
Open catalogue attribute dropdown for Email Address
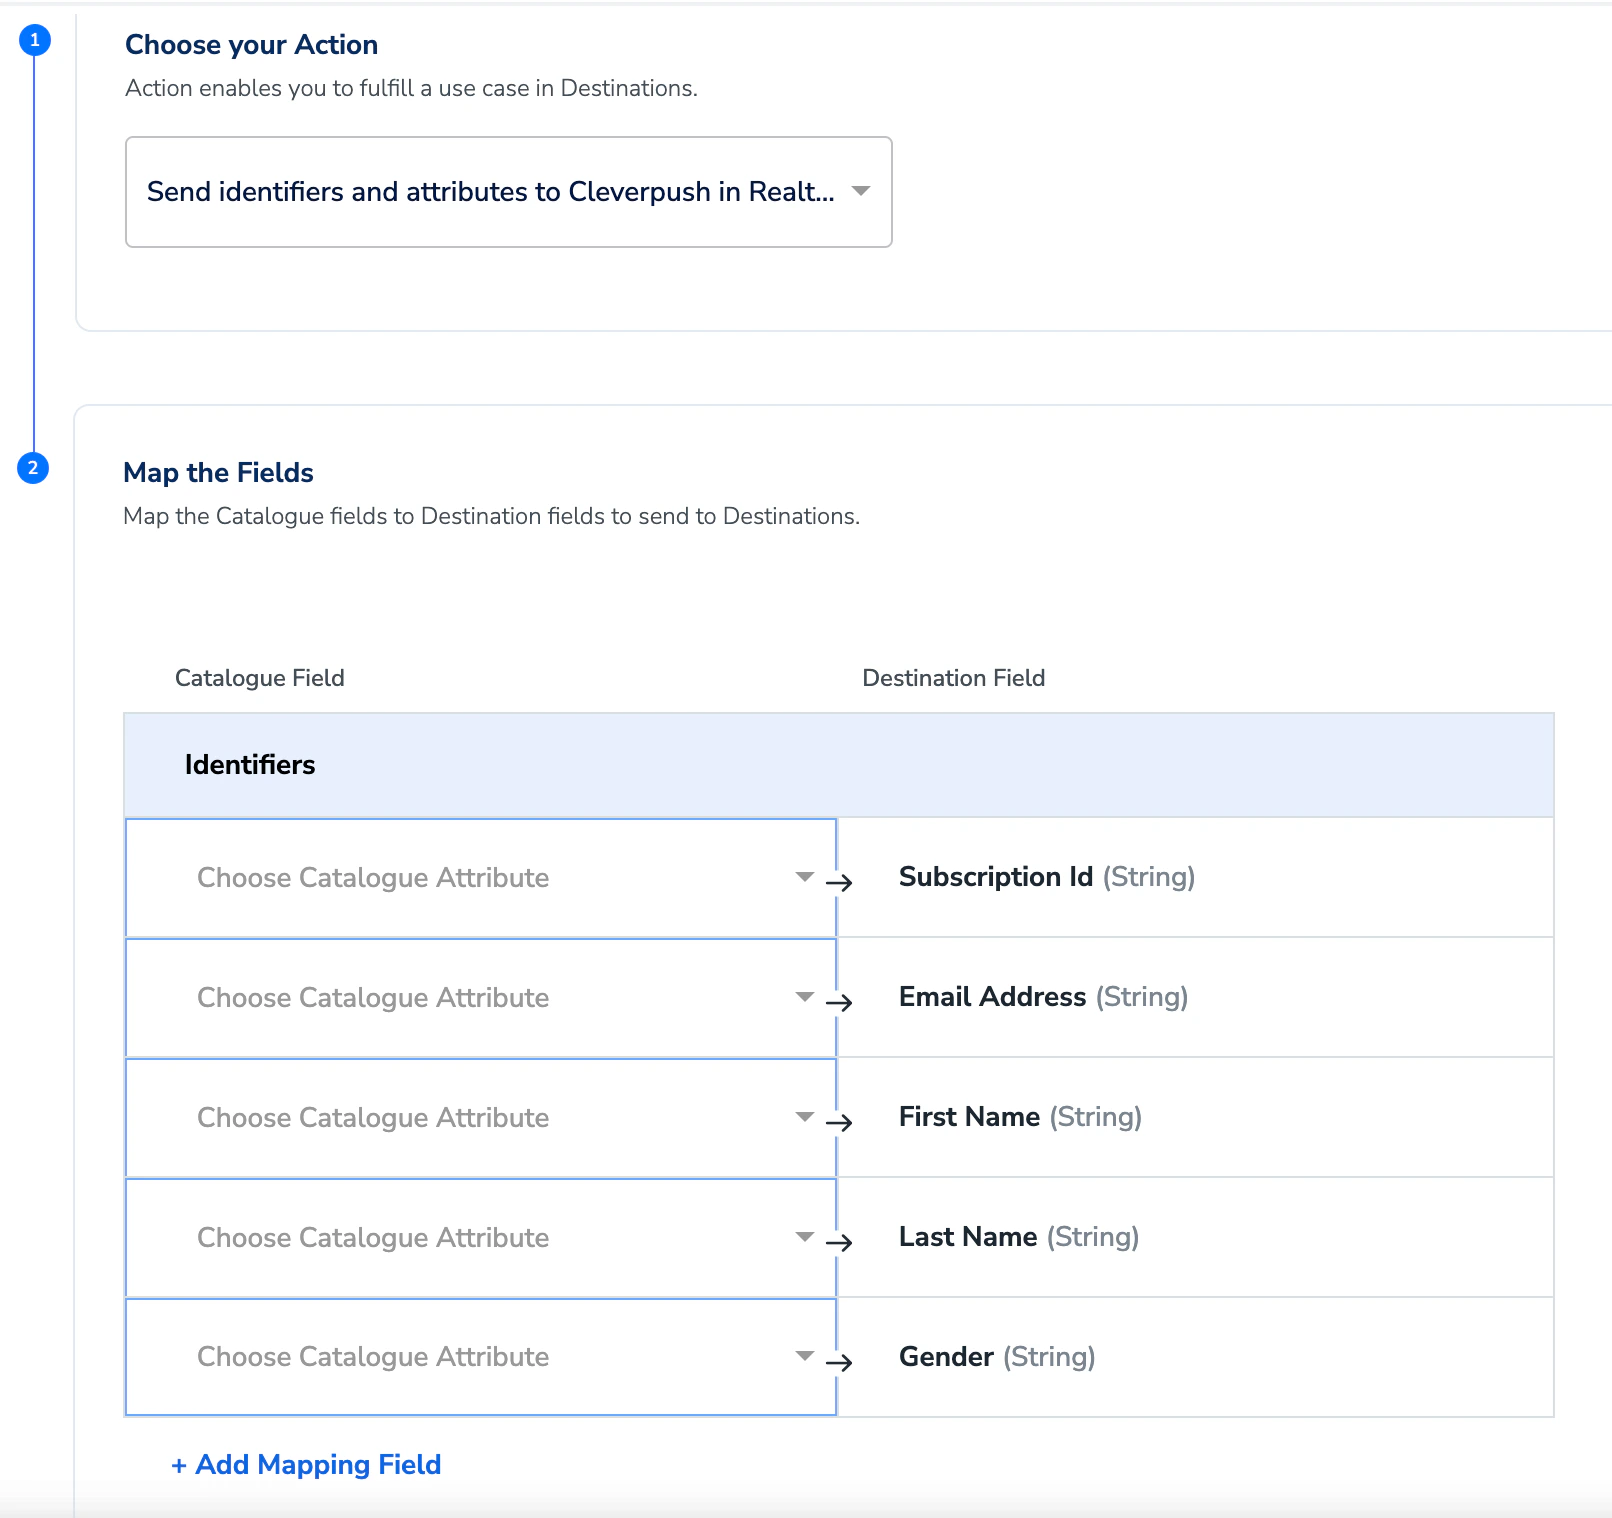point(481,998)
